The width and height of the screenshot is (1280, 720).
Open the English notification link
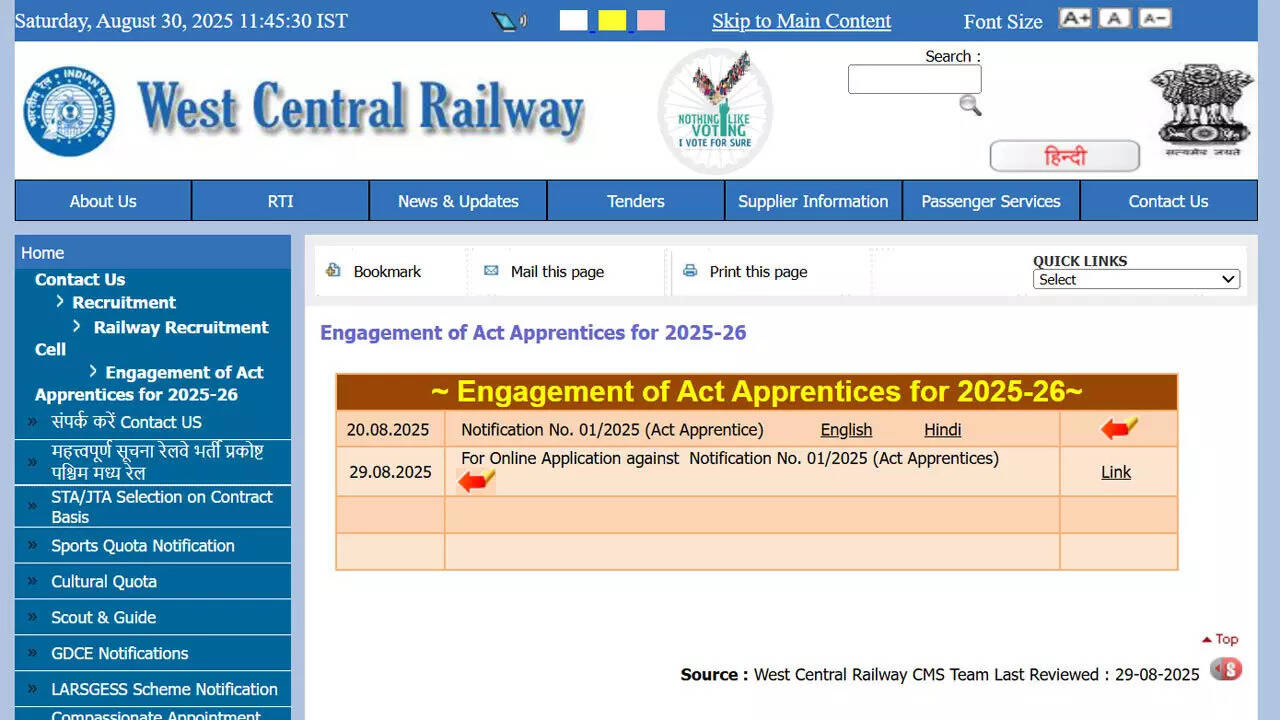point(846,430)
